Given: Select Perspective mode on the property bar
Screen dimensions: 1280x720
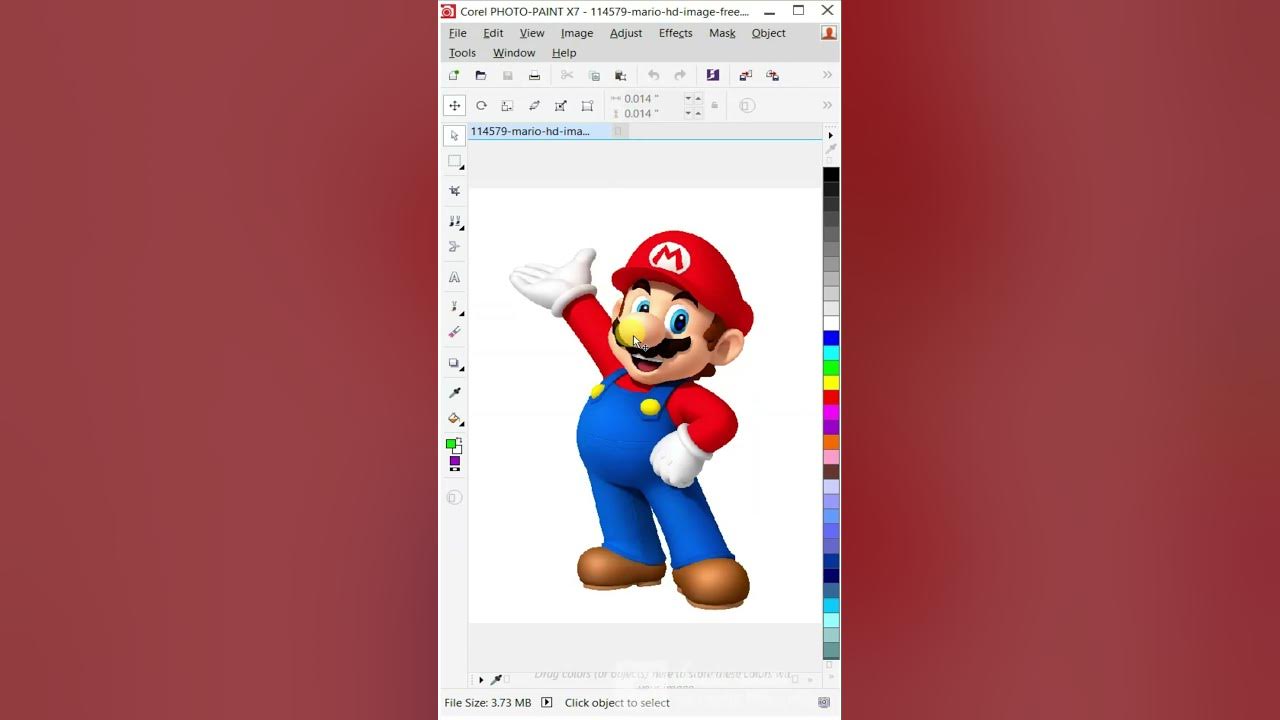Looking at the screenshot, I should 587,105.
